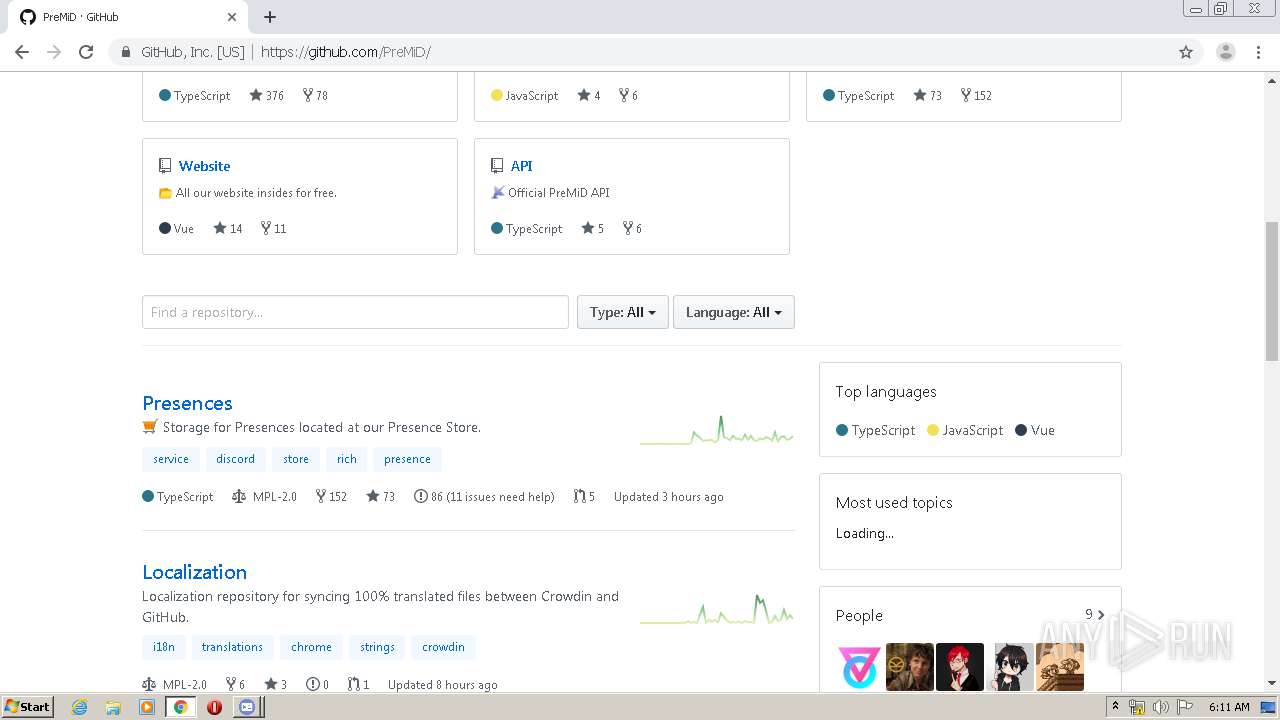Open the Localization repository
This screenshot has height=720, width=1280.
tap(194, 572)
